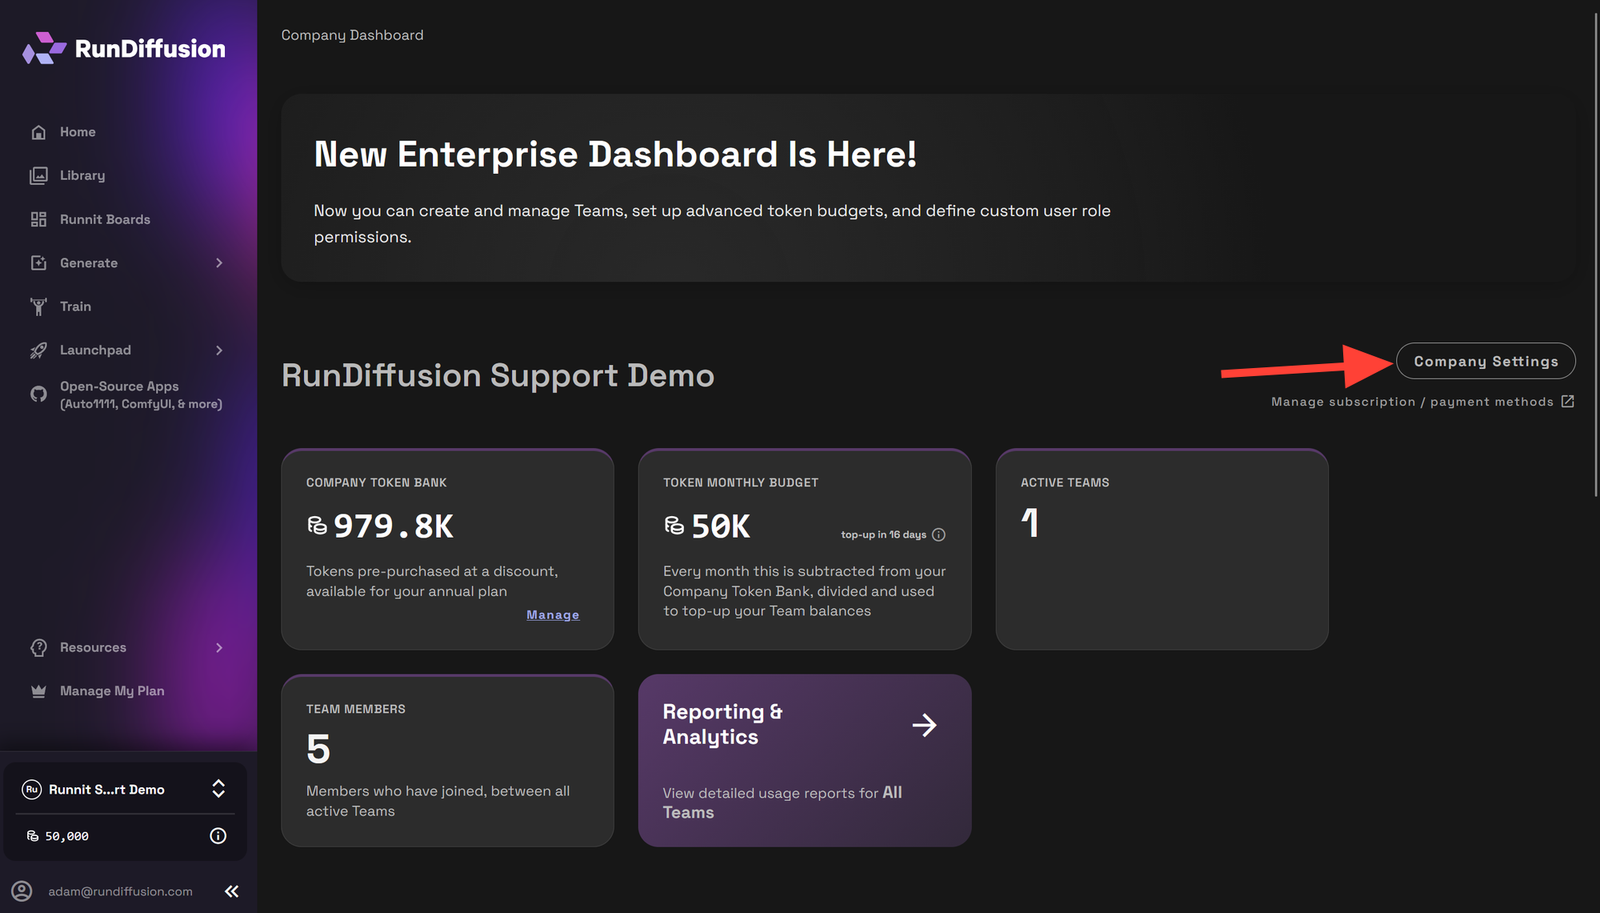The width and height of the screenshot is (1600, 913).
Task: Select the Library icon
Action: [x=38, y=175]
